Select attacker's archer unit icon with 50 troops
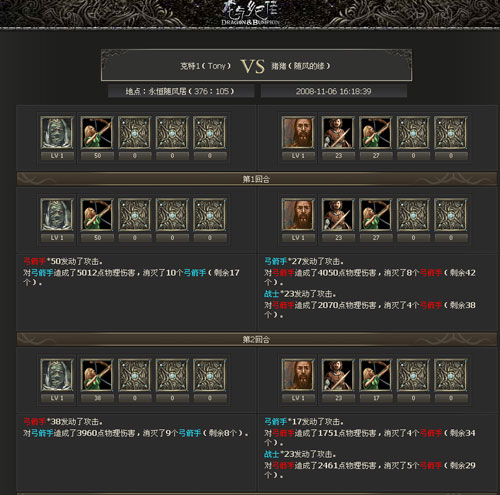This screenshot has width=500, height=495. (x=97, y=133)
